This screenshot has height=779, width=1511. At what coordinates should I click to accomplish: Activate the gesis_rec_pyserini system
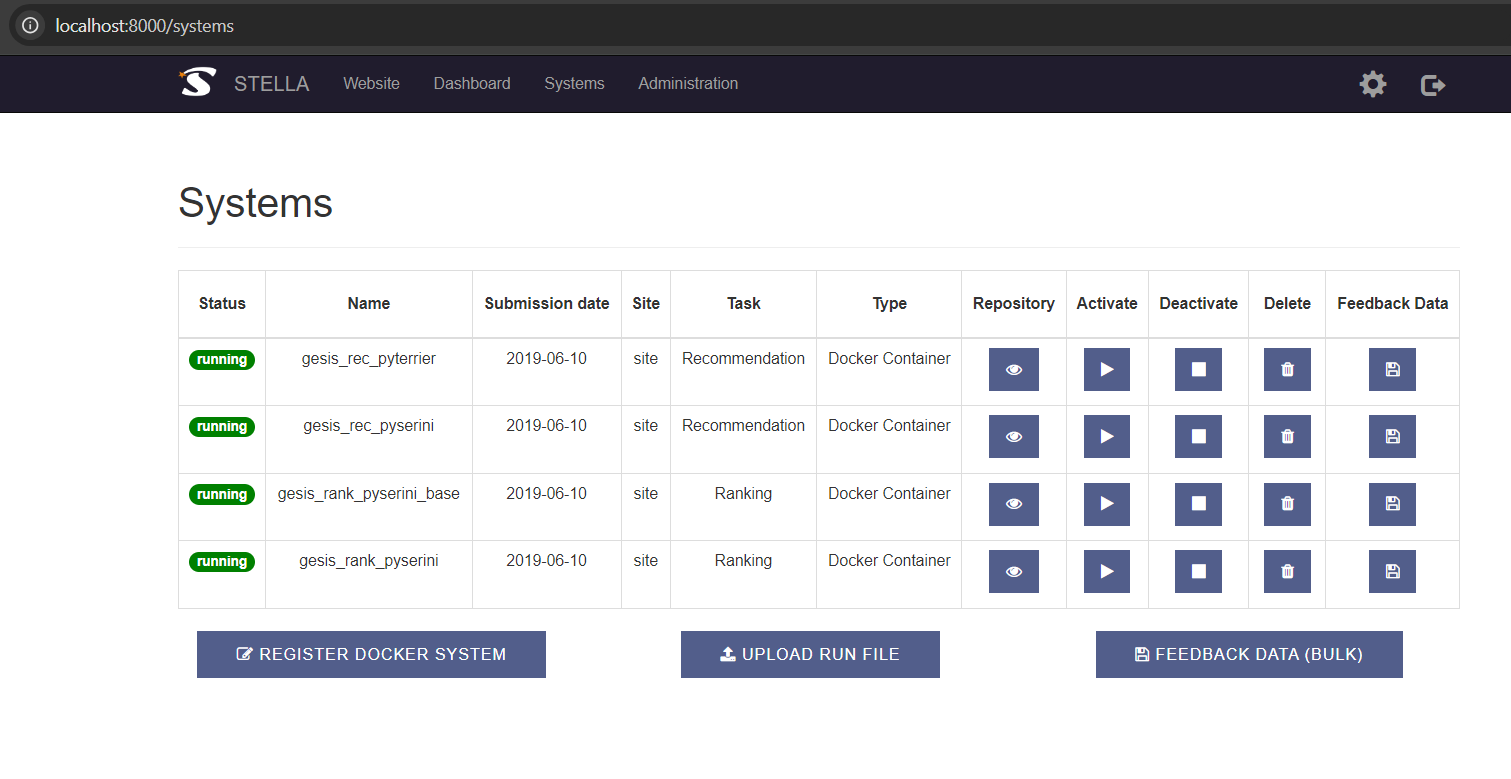point(1106,436)
